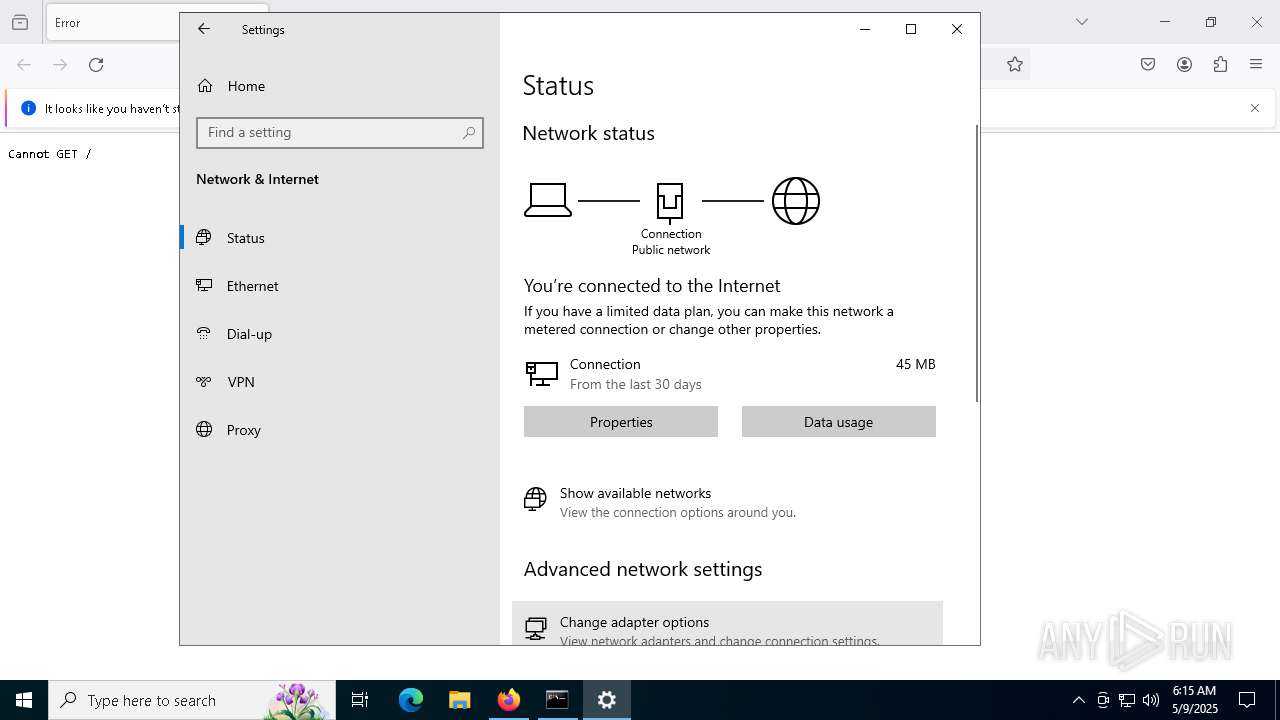Click the network tray icon
1280x720 pixels.
[x=1127, y=700]
